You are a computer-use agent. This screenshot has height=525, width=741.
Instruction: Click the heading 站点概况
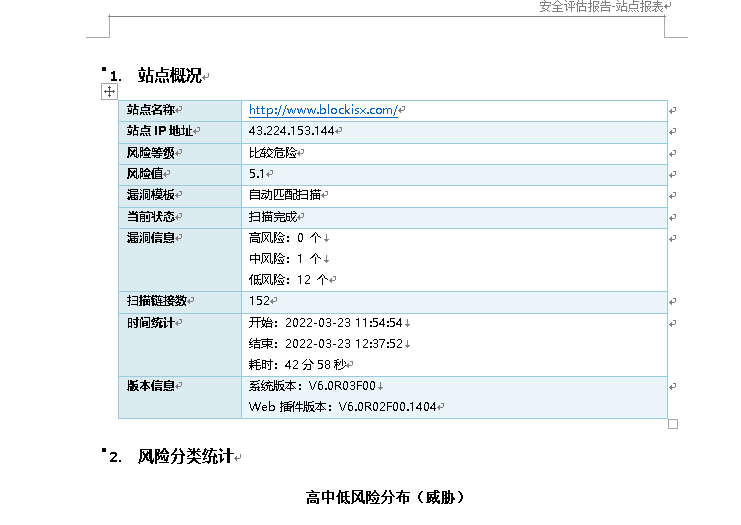click(170, 76)
